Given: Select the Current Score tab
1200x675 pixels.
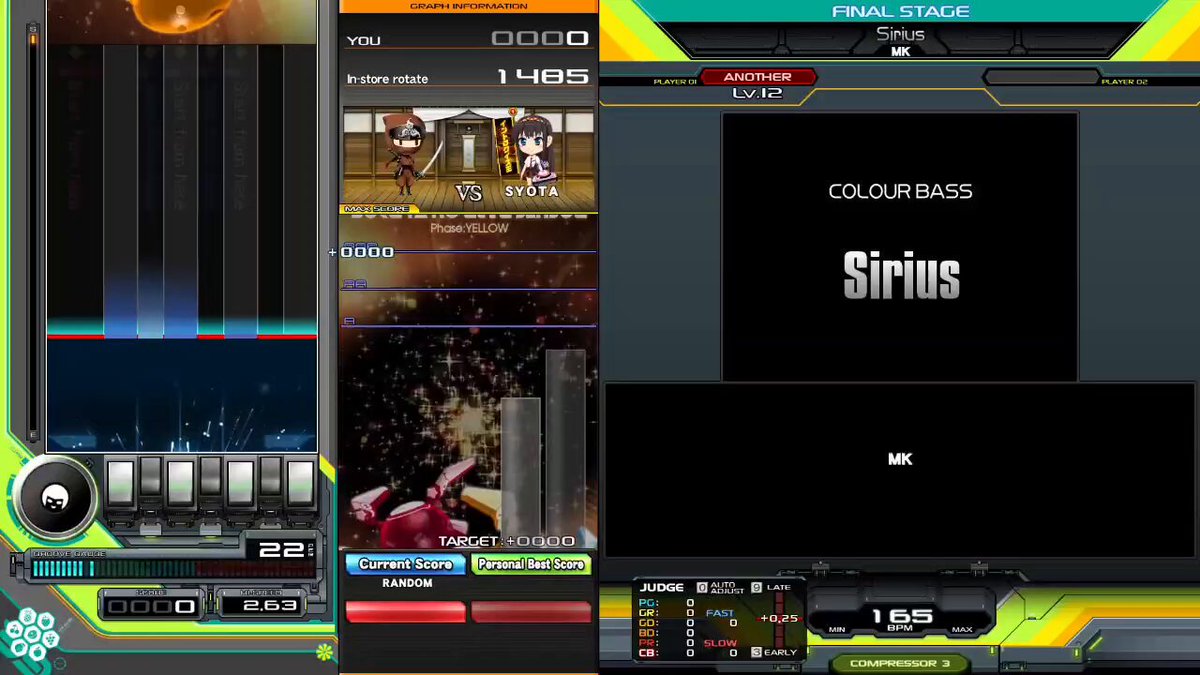Looking at the screenshot, I should [x=405, y=564].
